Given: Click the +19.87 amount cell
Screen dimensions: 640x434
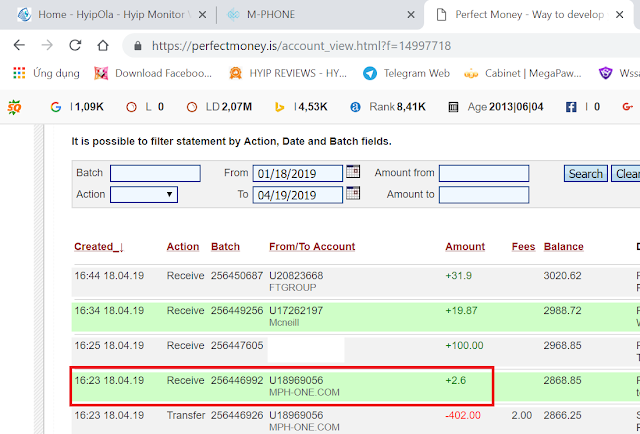Looking at the screenshot, I should (x=461, y=311).
